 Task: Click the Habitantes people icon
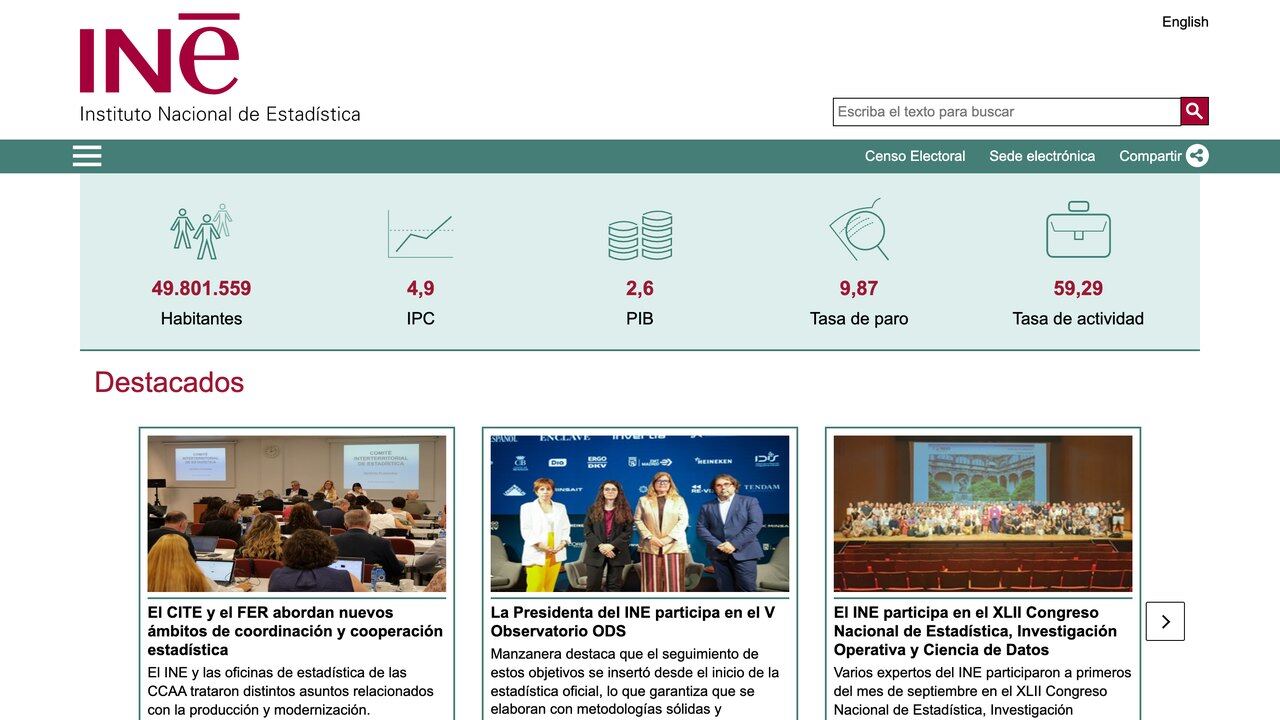pyautogui.click(x=201, y=232)
